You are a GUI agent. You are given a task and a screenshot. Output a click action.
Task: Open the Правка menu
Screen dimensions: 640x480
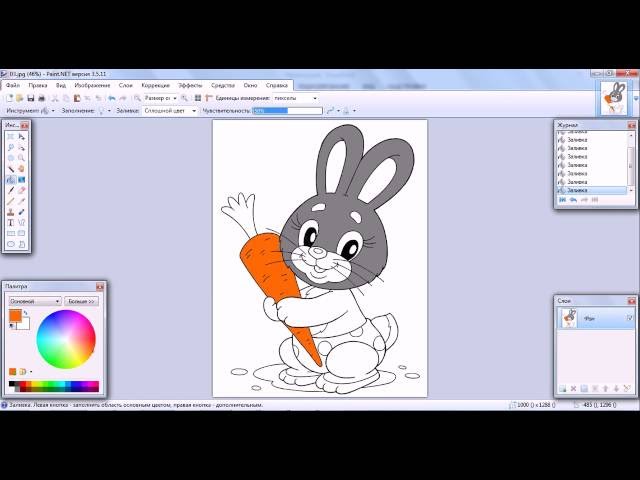38,85
